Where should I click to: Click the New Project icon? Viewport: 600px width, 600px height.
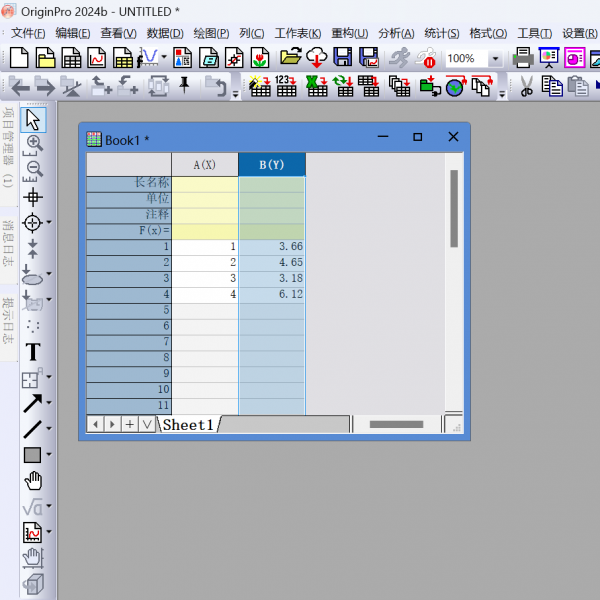(x=19, y=58)
